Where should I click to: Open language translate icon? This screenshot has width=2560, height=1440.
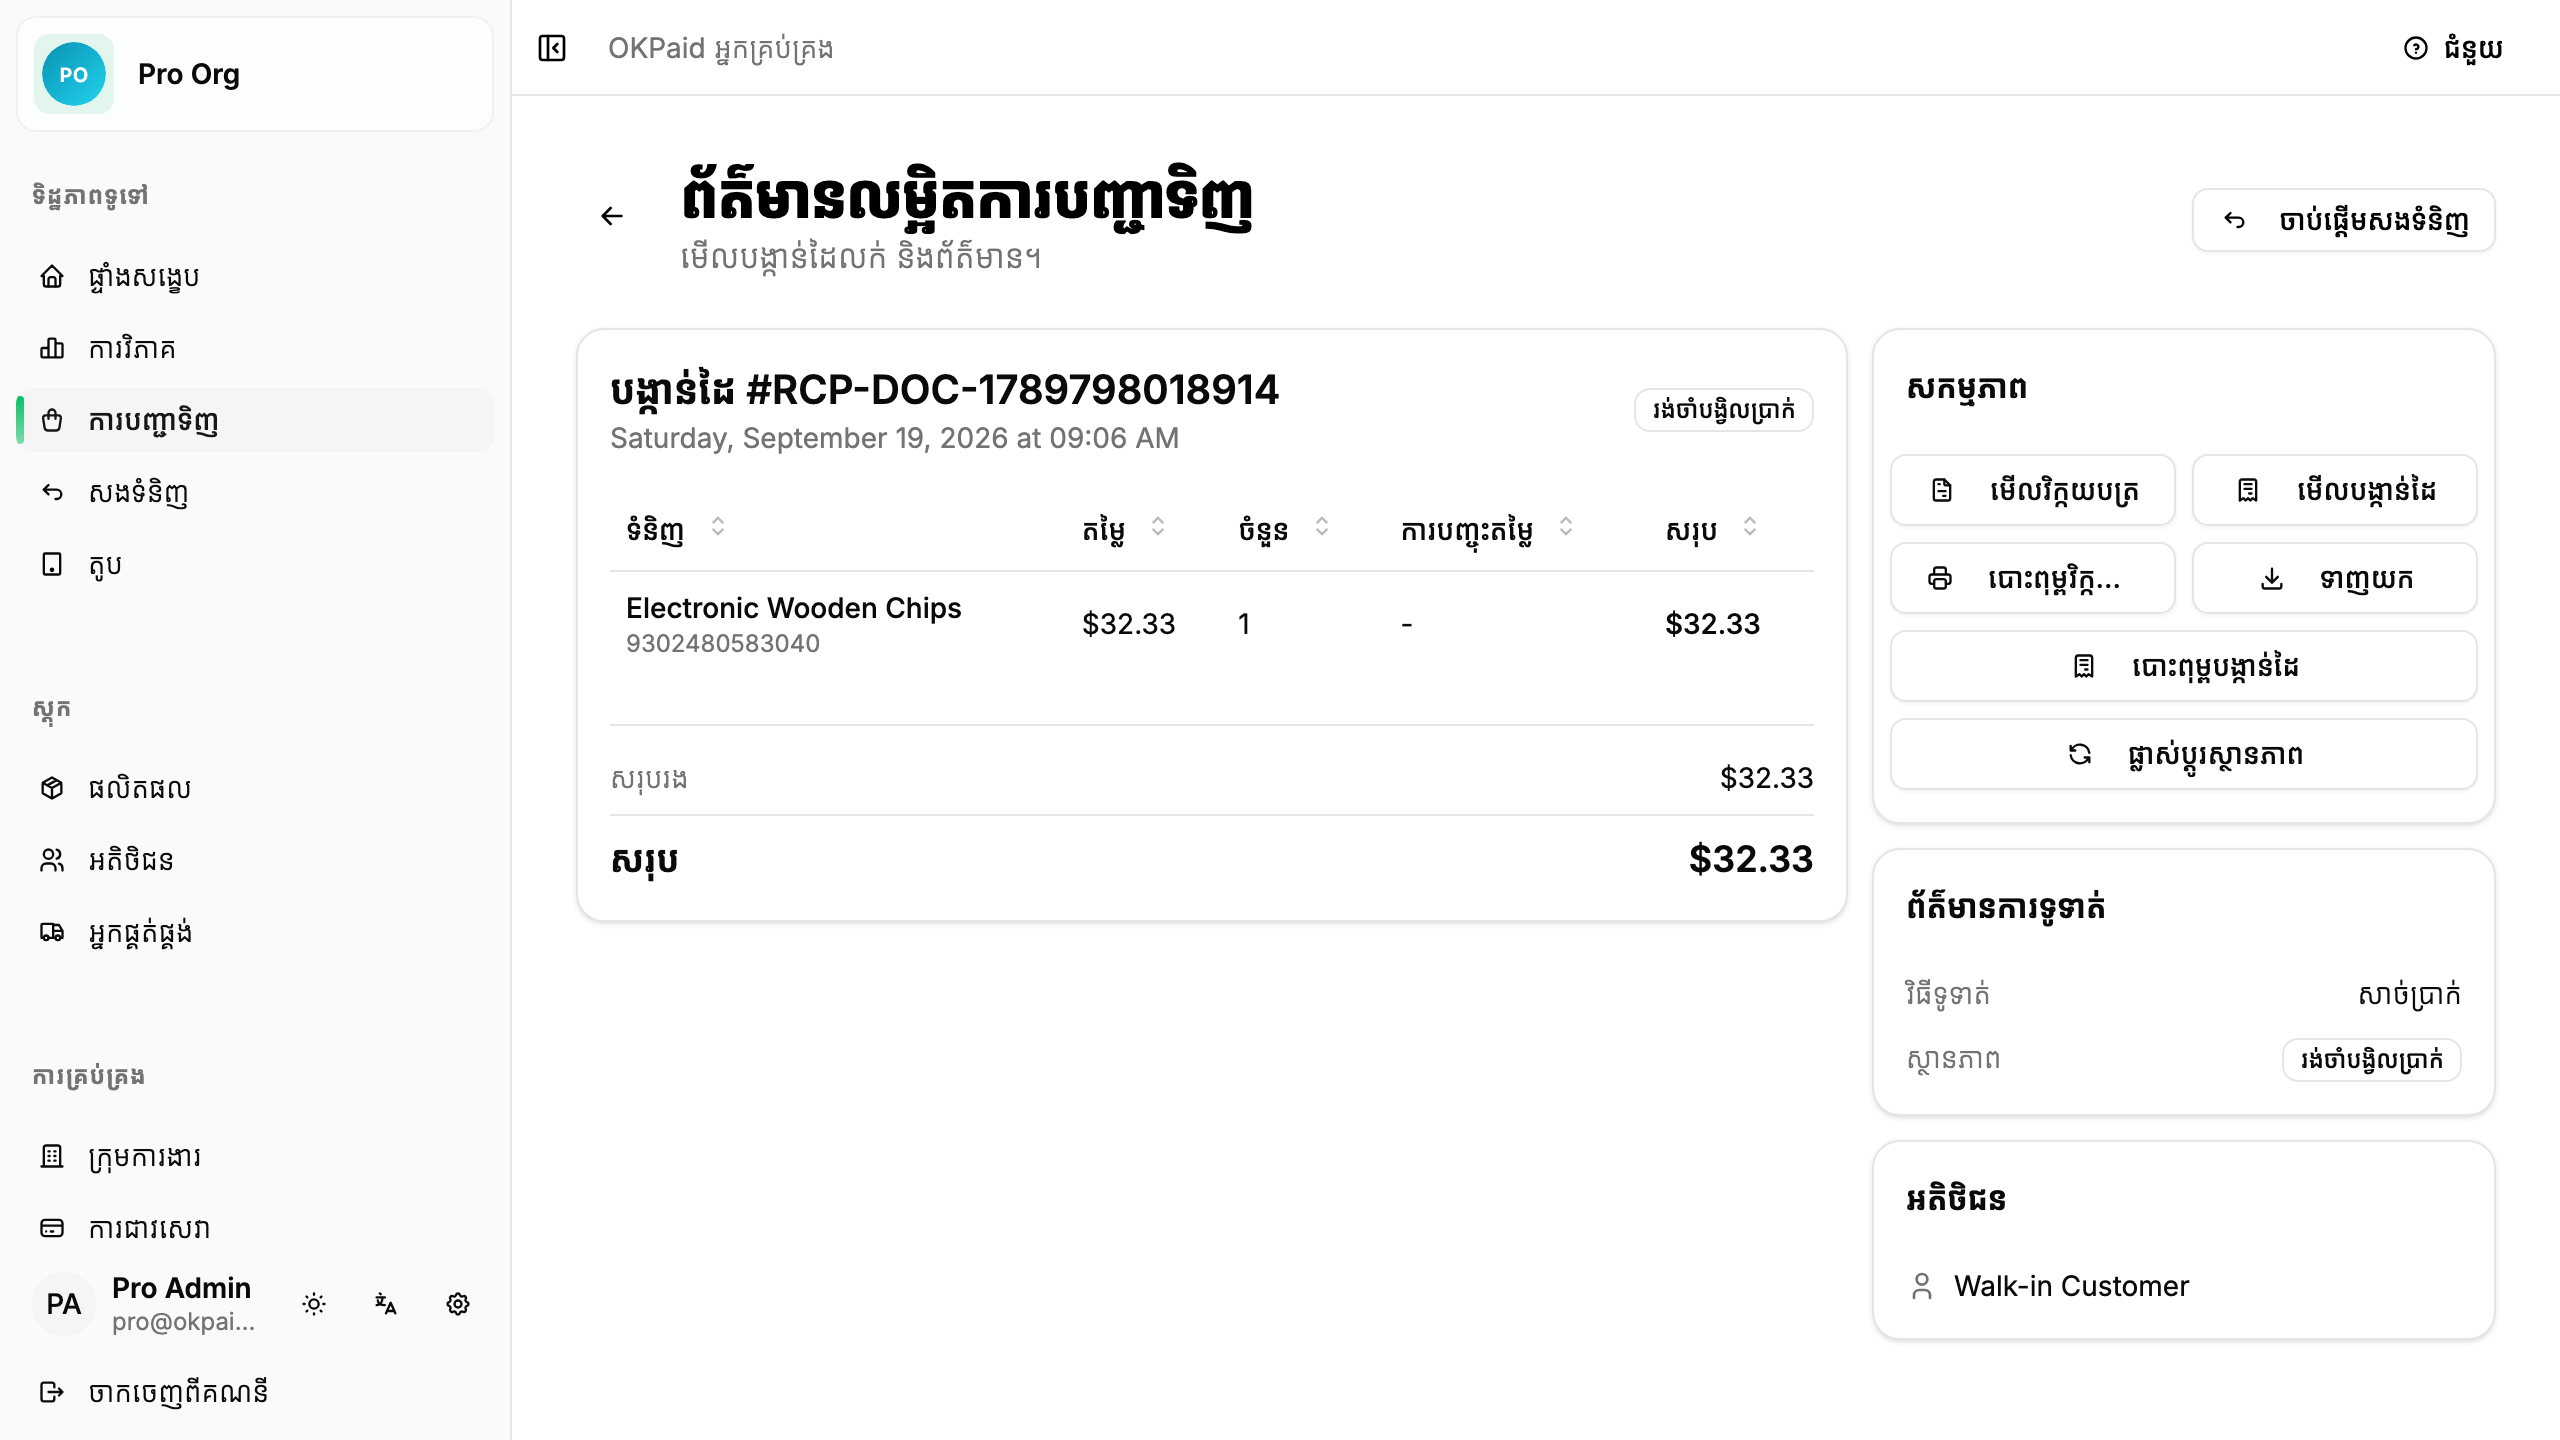386,1304
